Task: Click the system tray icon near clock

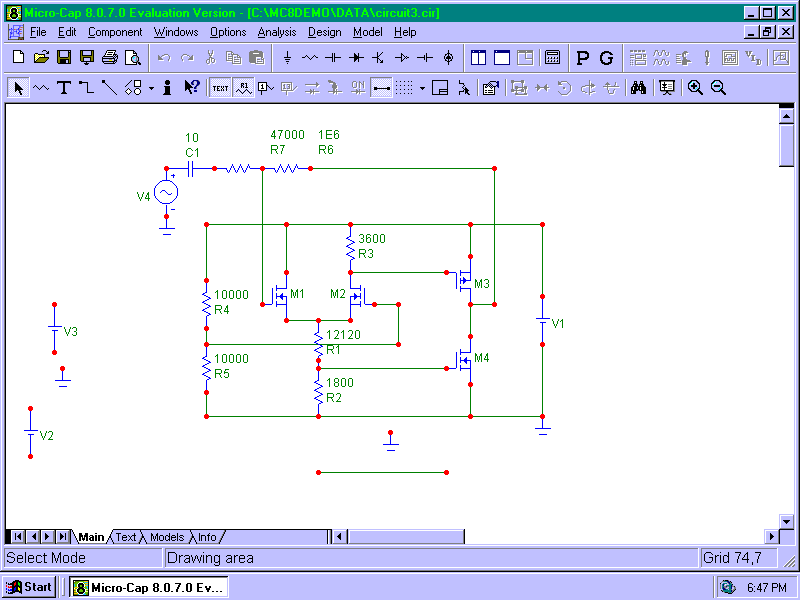Action: [728, 587]
